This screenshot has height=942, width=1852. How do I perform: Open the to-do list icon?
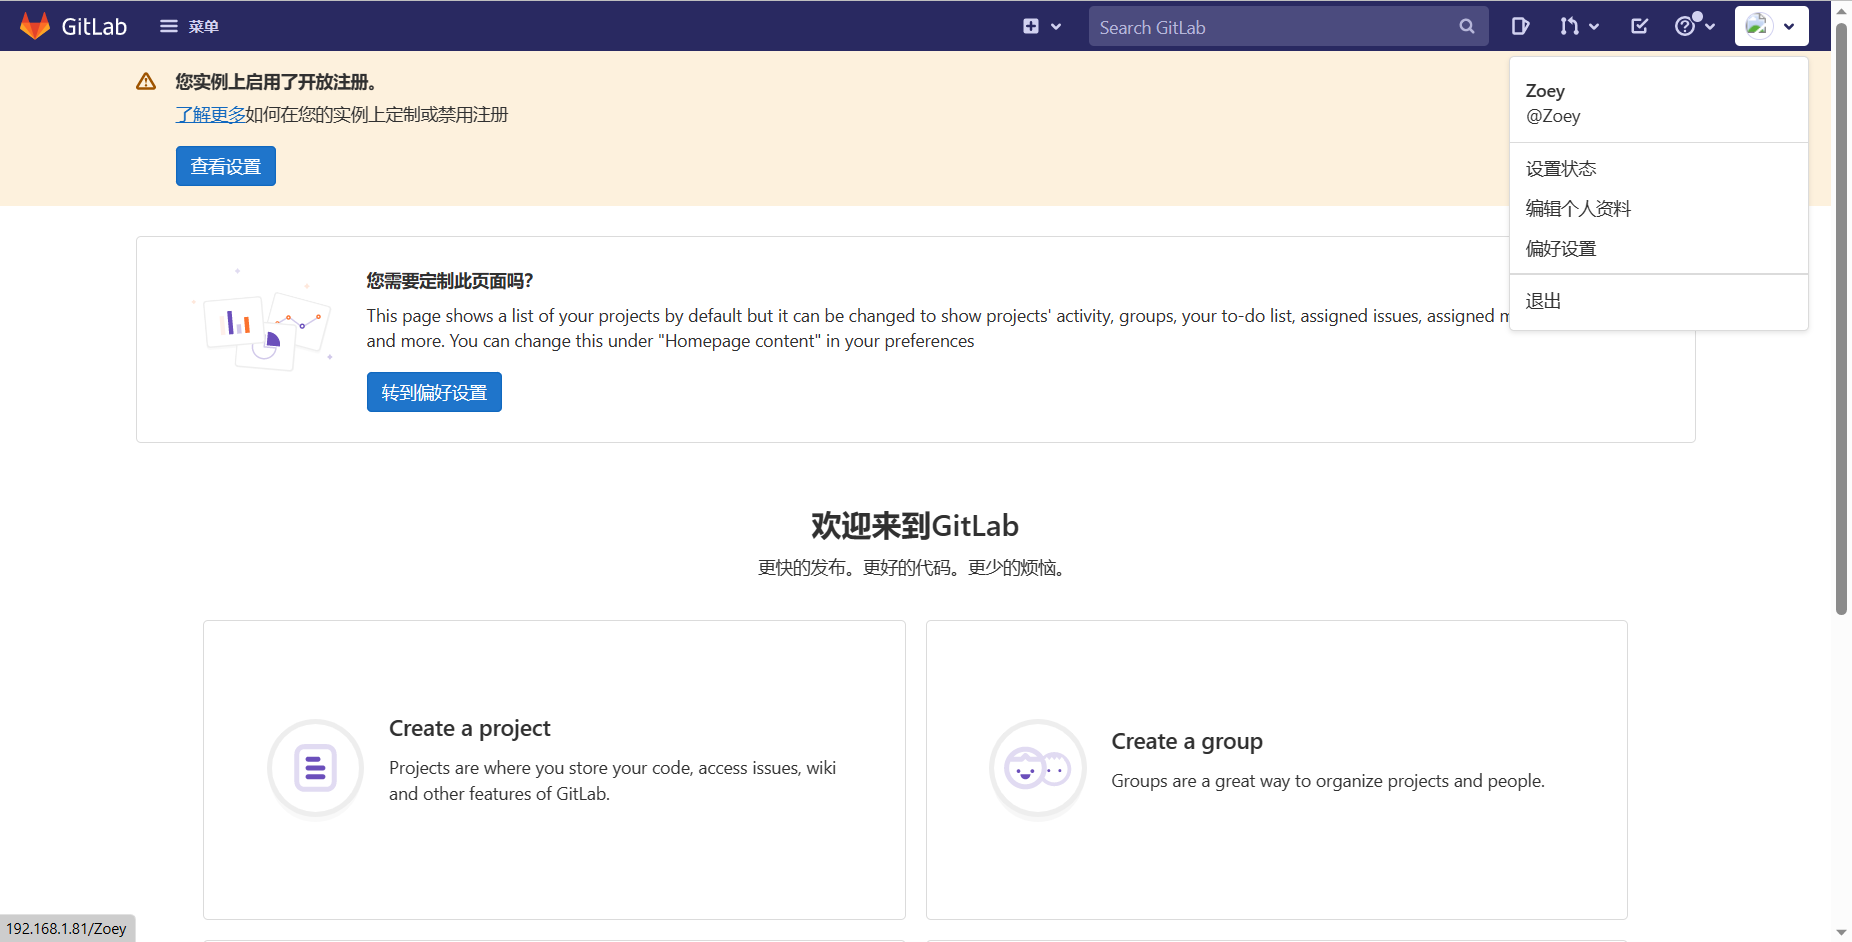pos(1639,26)
